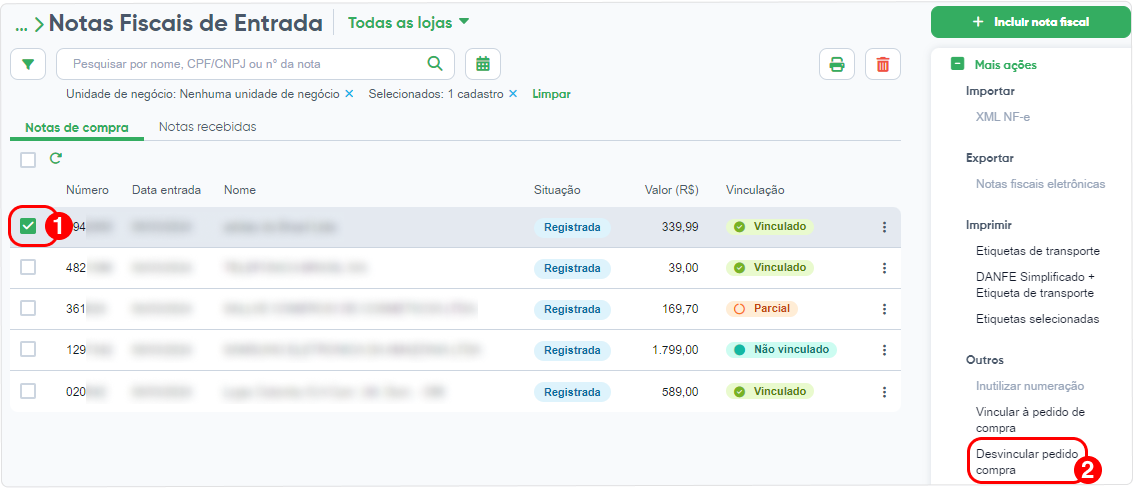Check the row 129 checkbox
Viewport: 1133px width, 488px height.
[28, 349]
